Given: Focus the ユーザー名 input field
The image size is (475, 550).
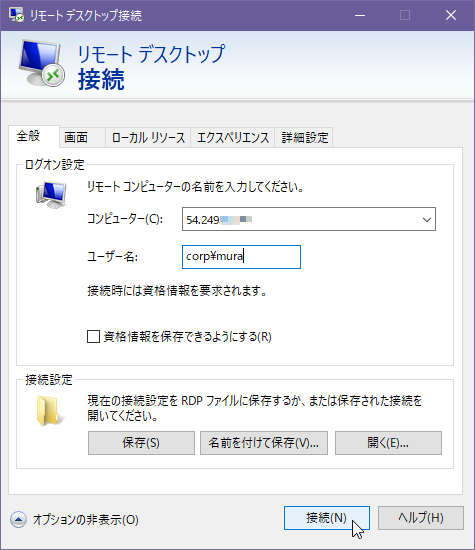Looking at the screenshot, I should click(241, 257).
